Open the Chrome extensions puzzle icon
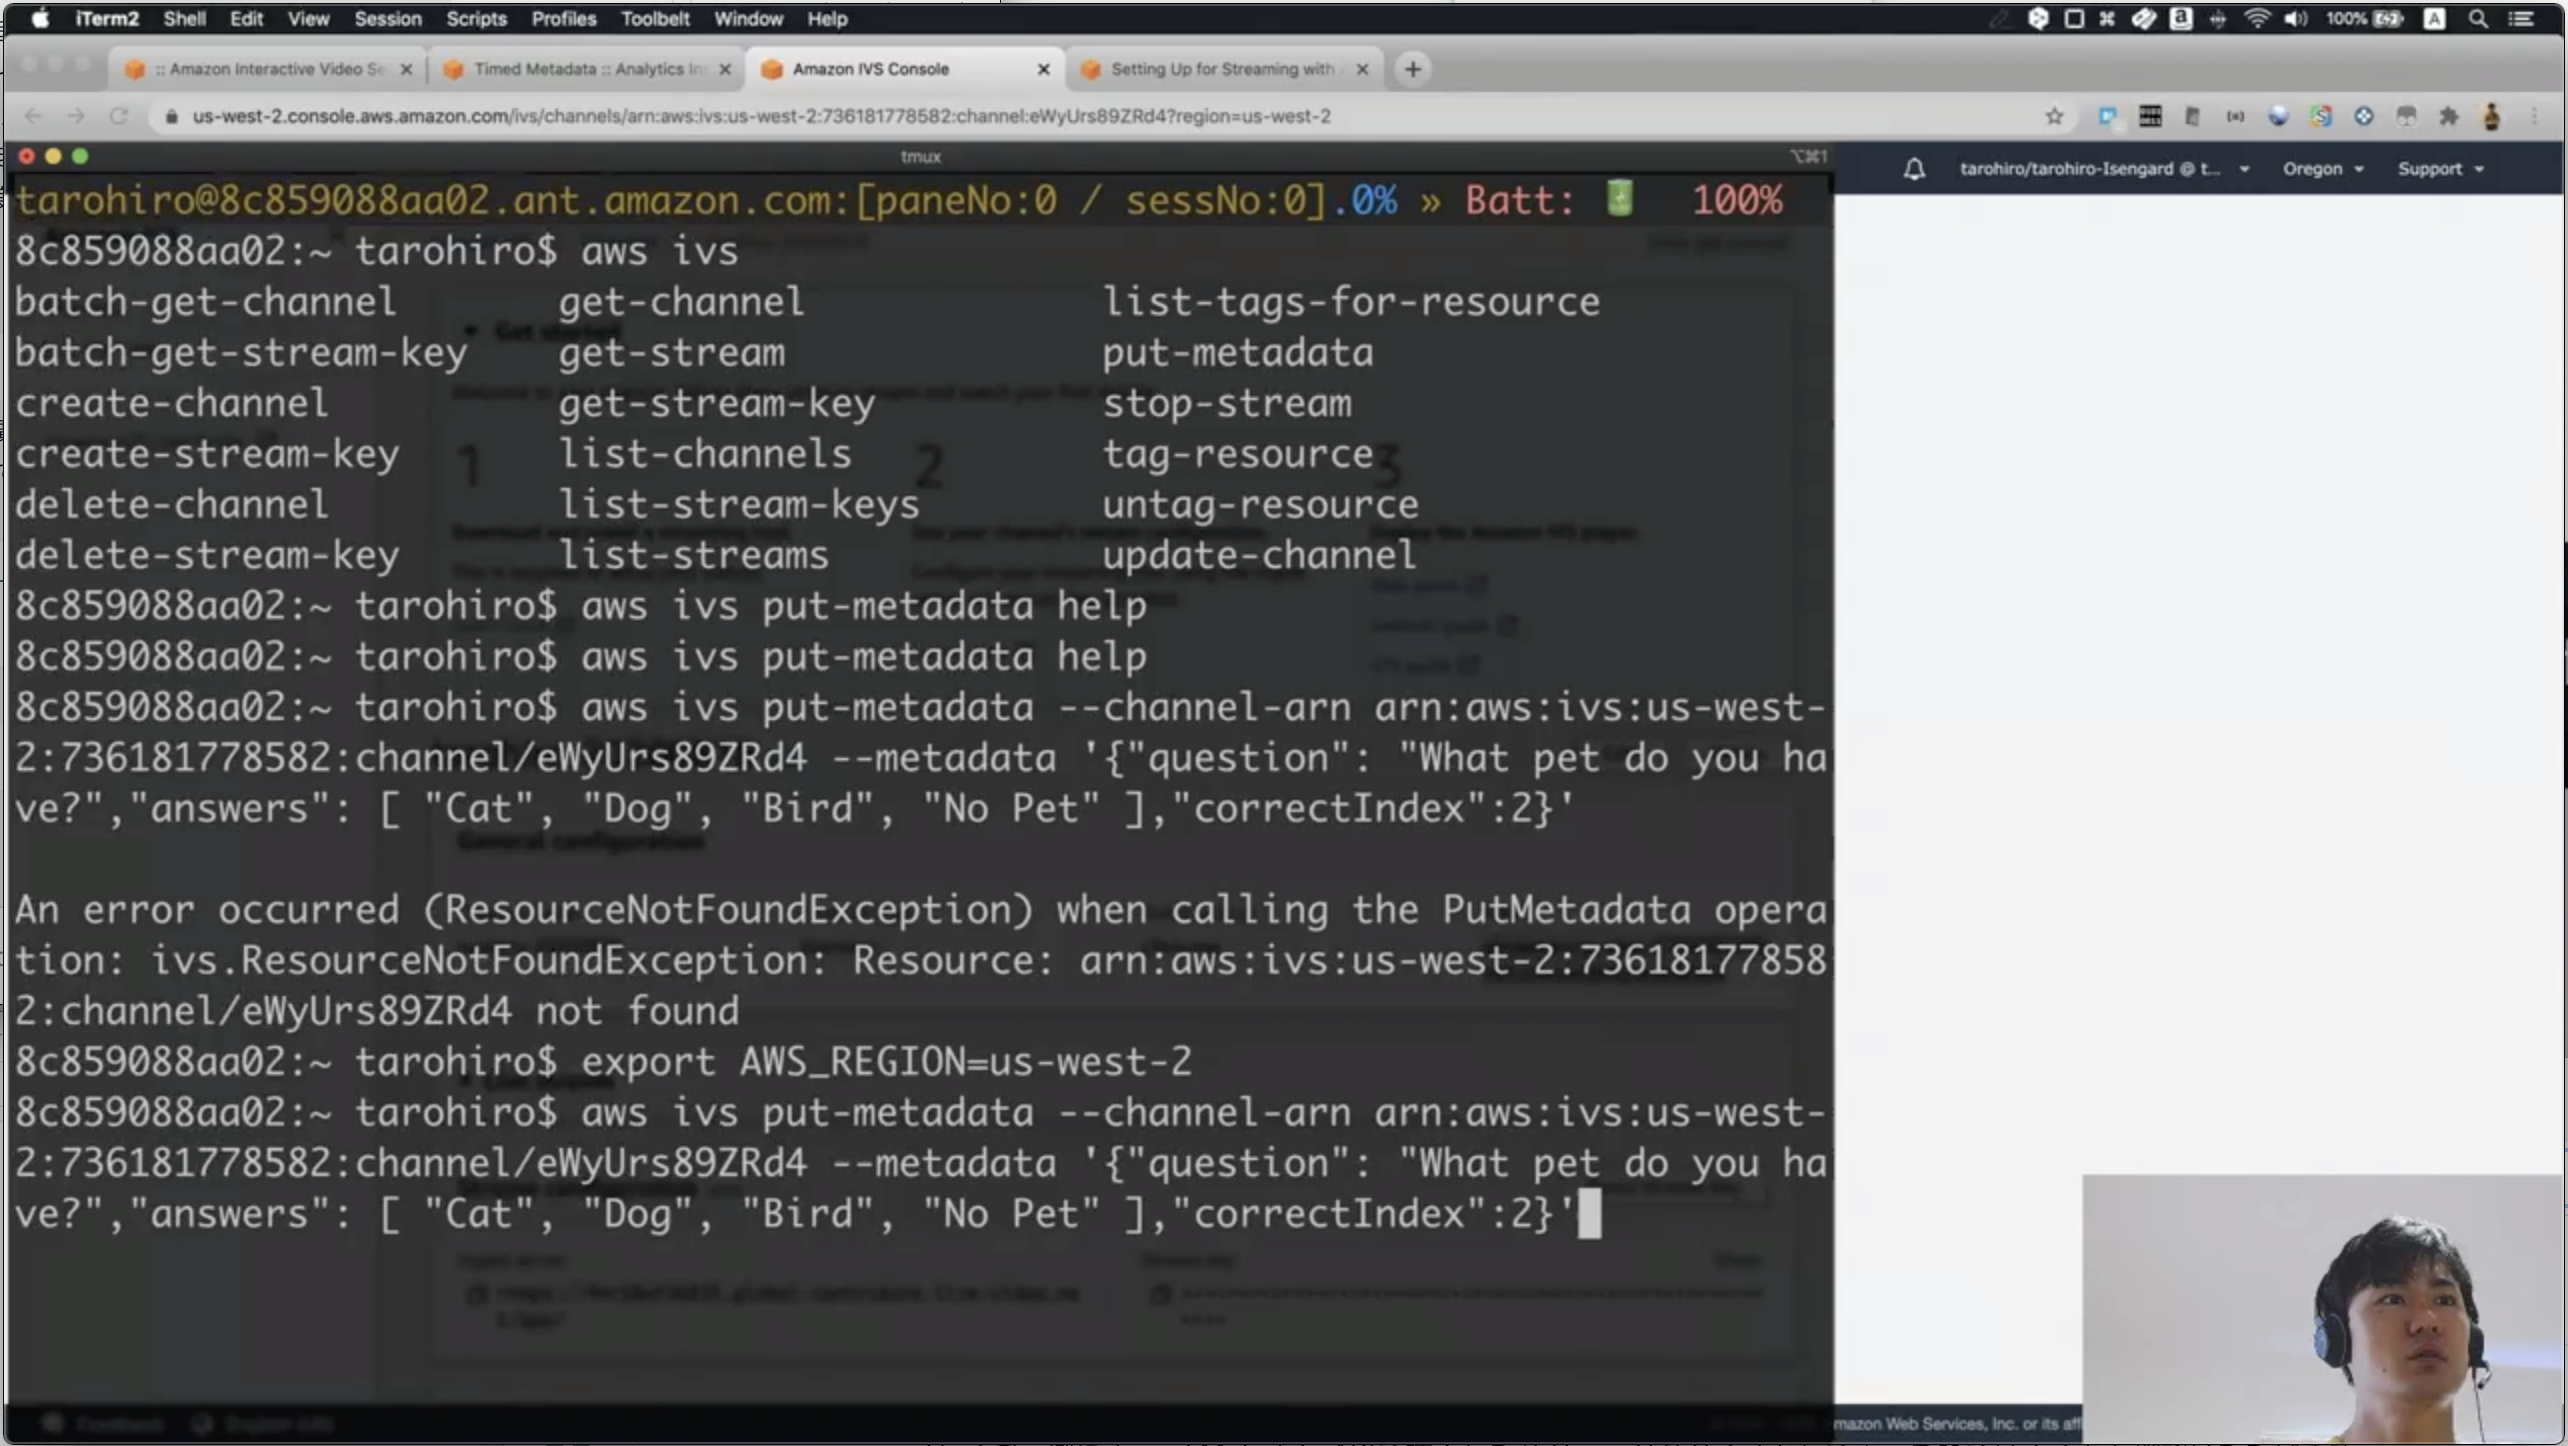The height and width of the screenshot is (1446, 2568). [x=2448, y=117]
